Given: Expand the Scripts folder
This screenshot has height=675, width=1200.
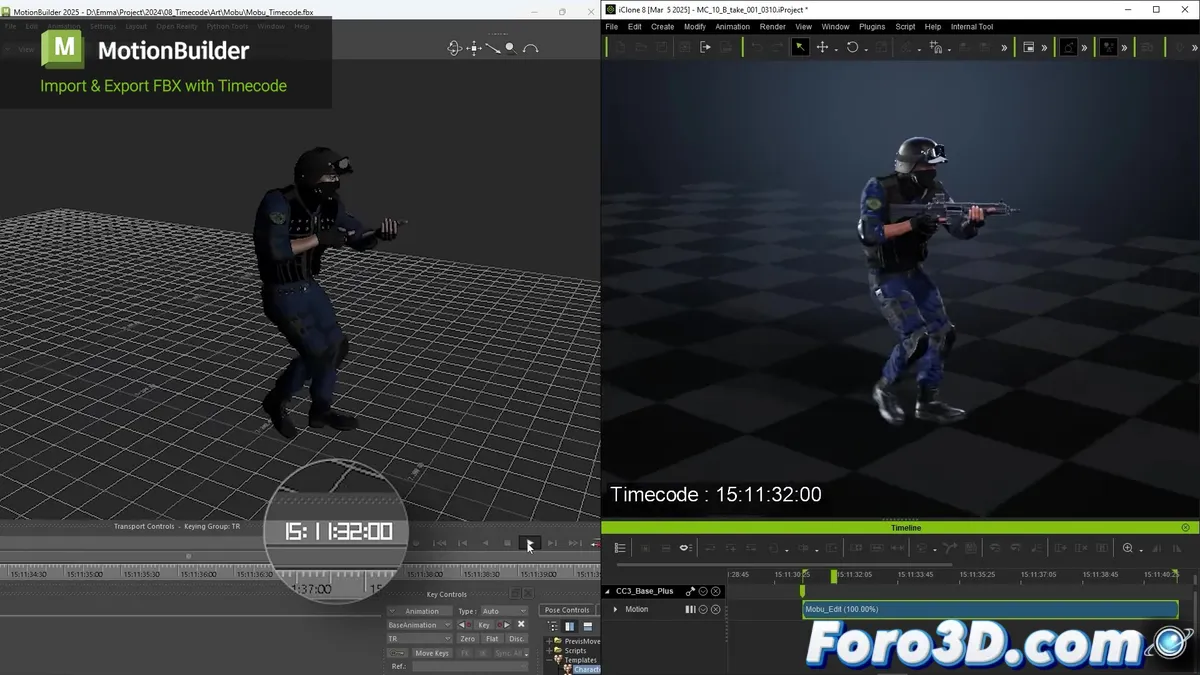Looking at the screenshot, I should [549, 650].
